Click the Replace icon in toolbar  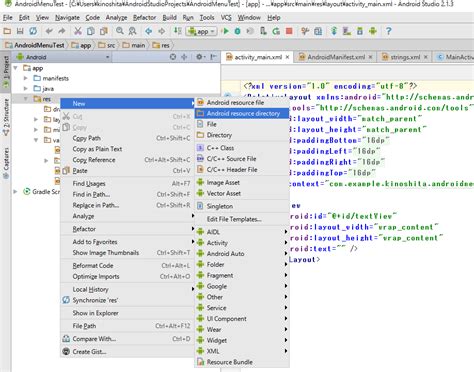[x=132, y=31]
